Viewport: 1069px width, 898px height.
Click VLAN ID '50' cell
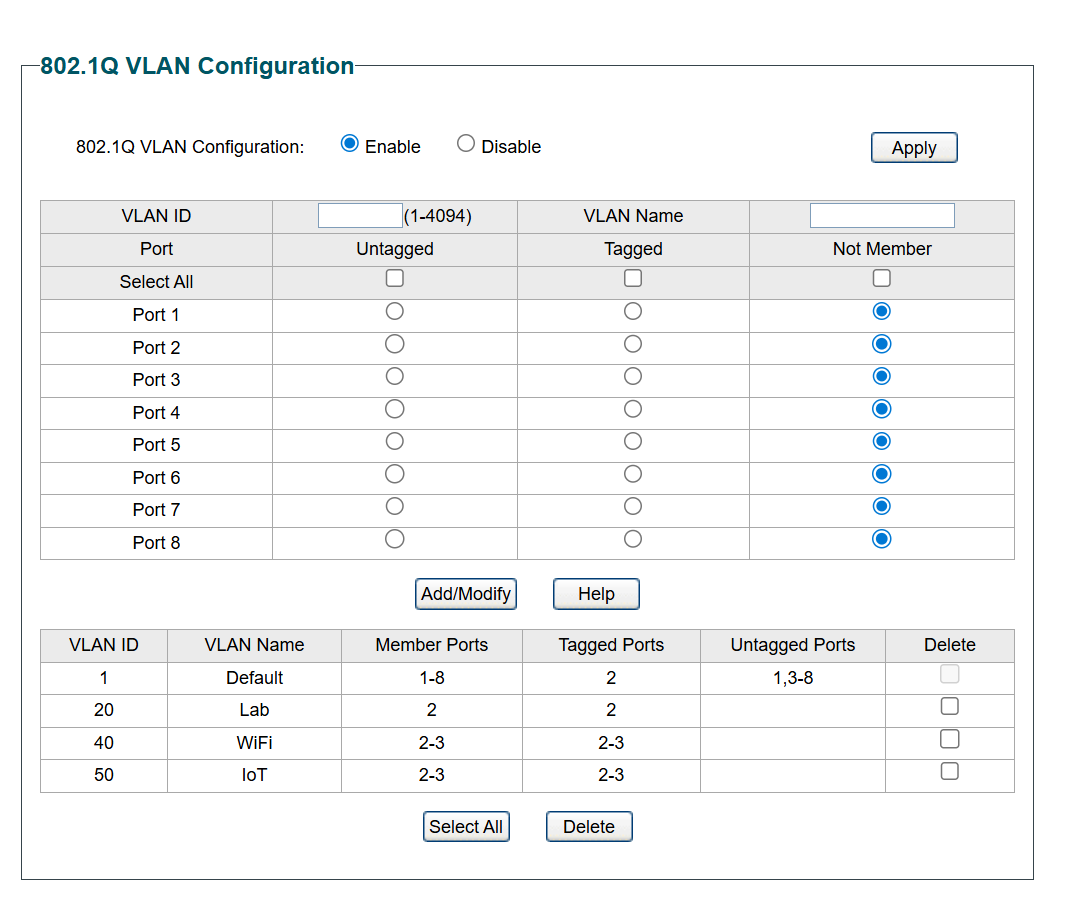[x=104, y=775]
